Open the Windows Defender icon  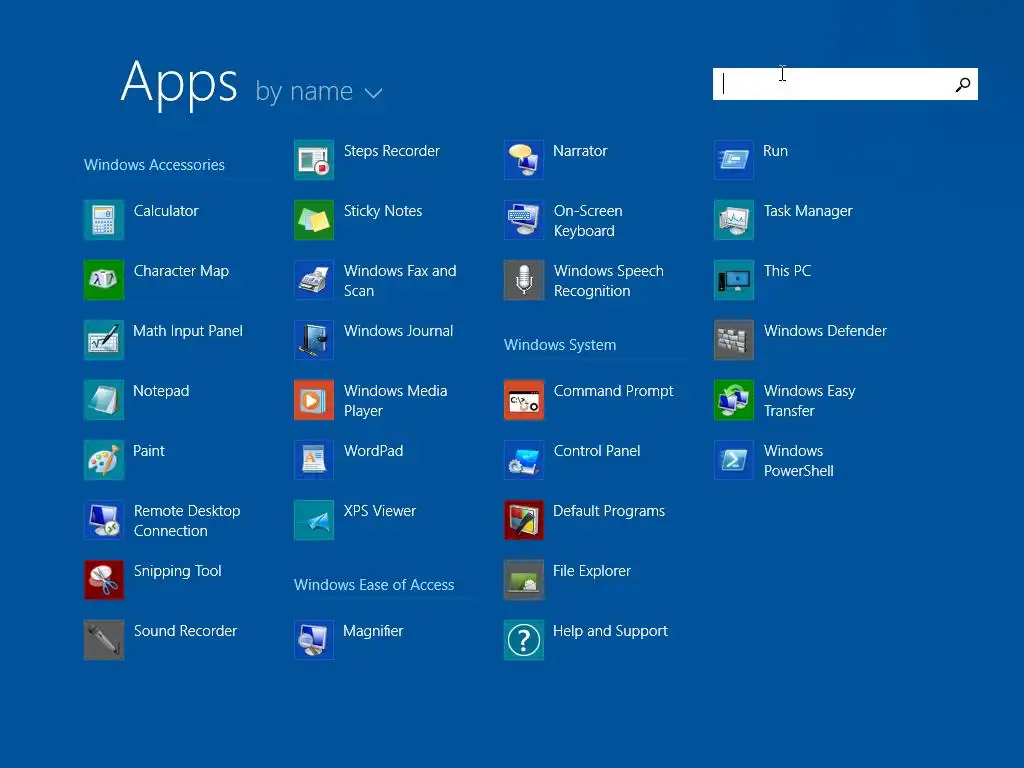coord(734,340)
